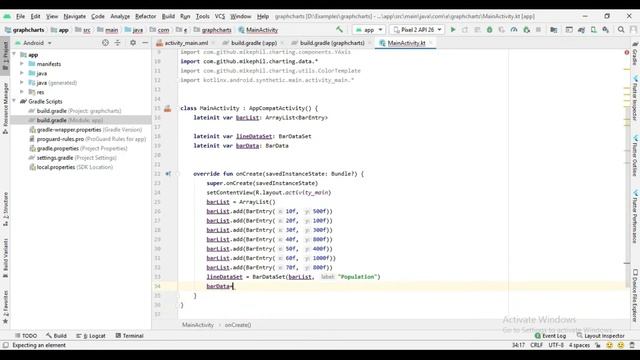Open the VCS menu
This screenshot has height=360, width=640.
click(x=220, y=16)
